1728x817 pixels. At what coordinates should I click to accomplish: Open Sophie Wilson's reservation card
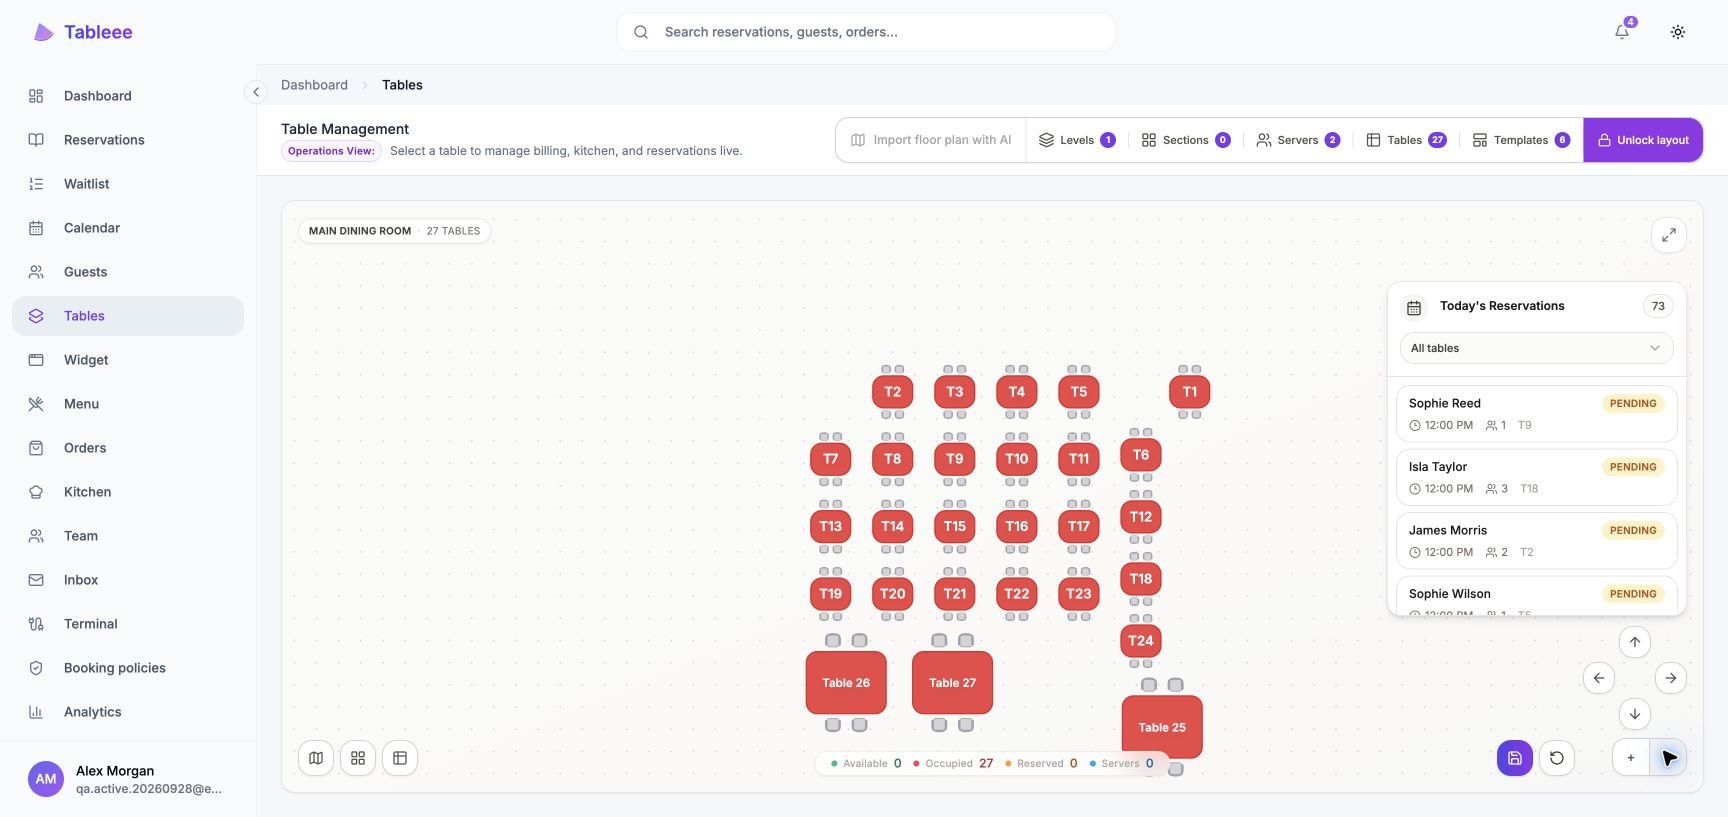[1536, 596]
